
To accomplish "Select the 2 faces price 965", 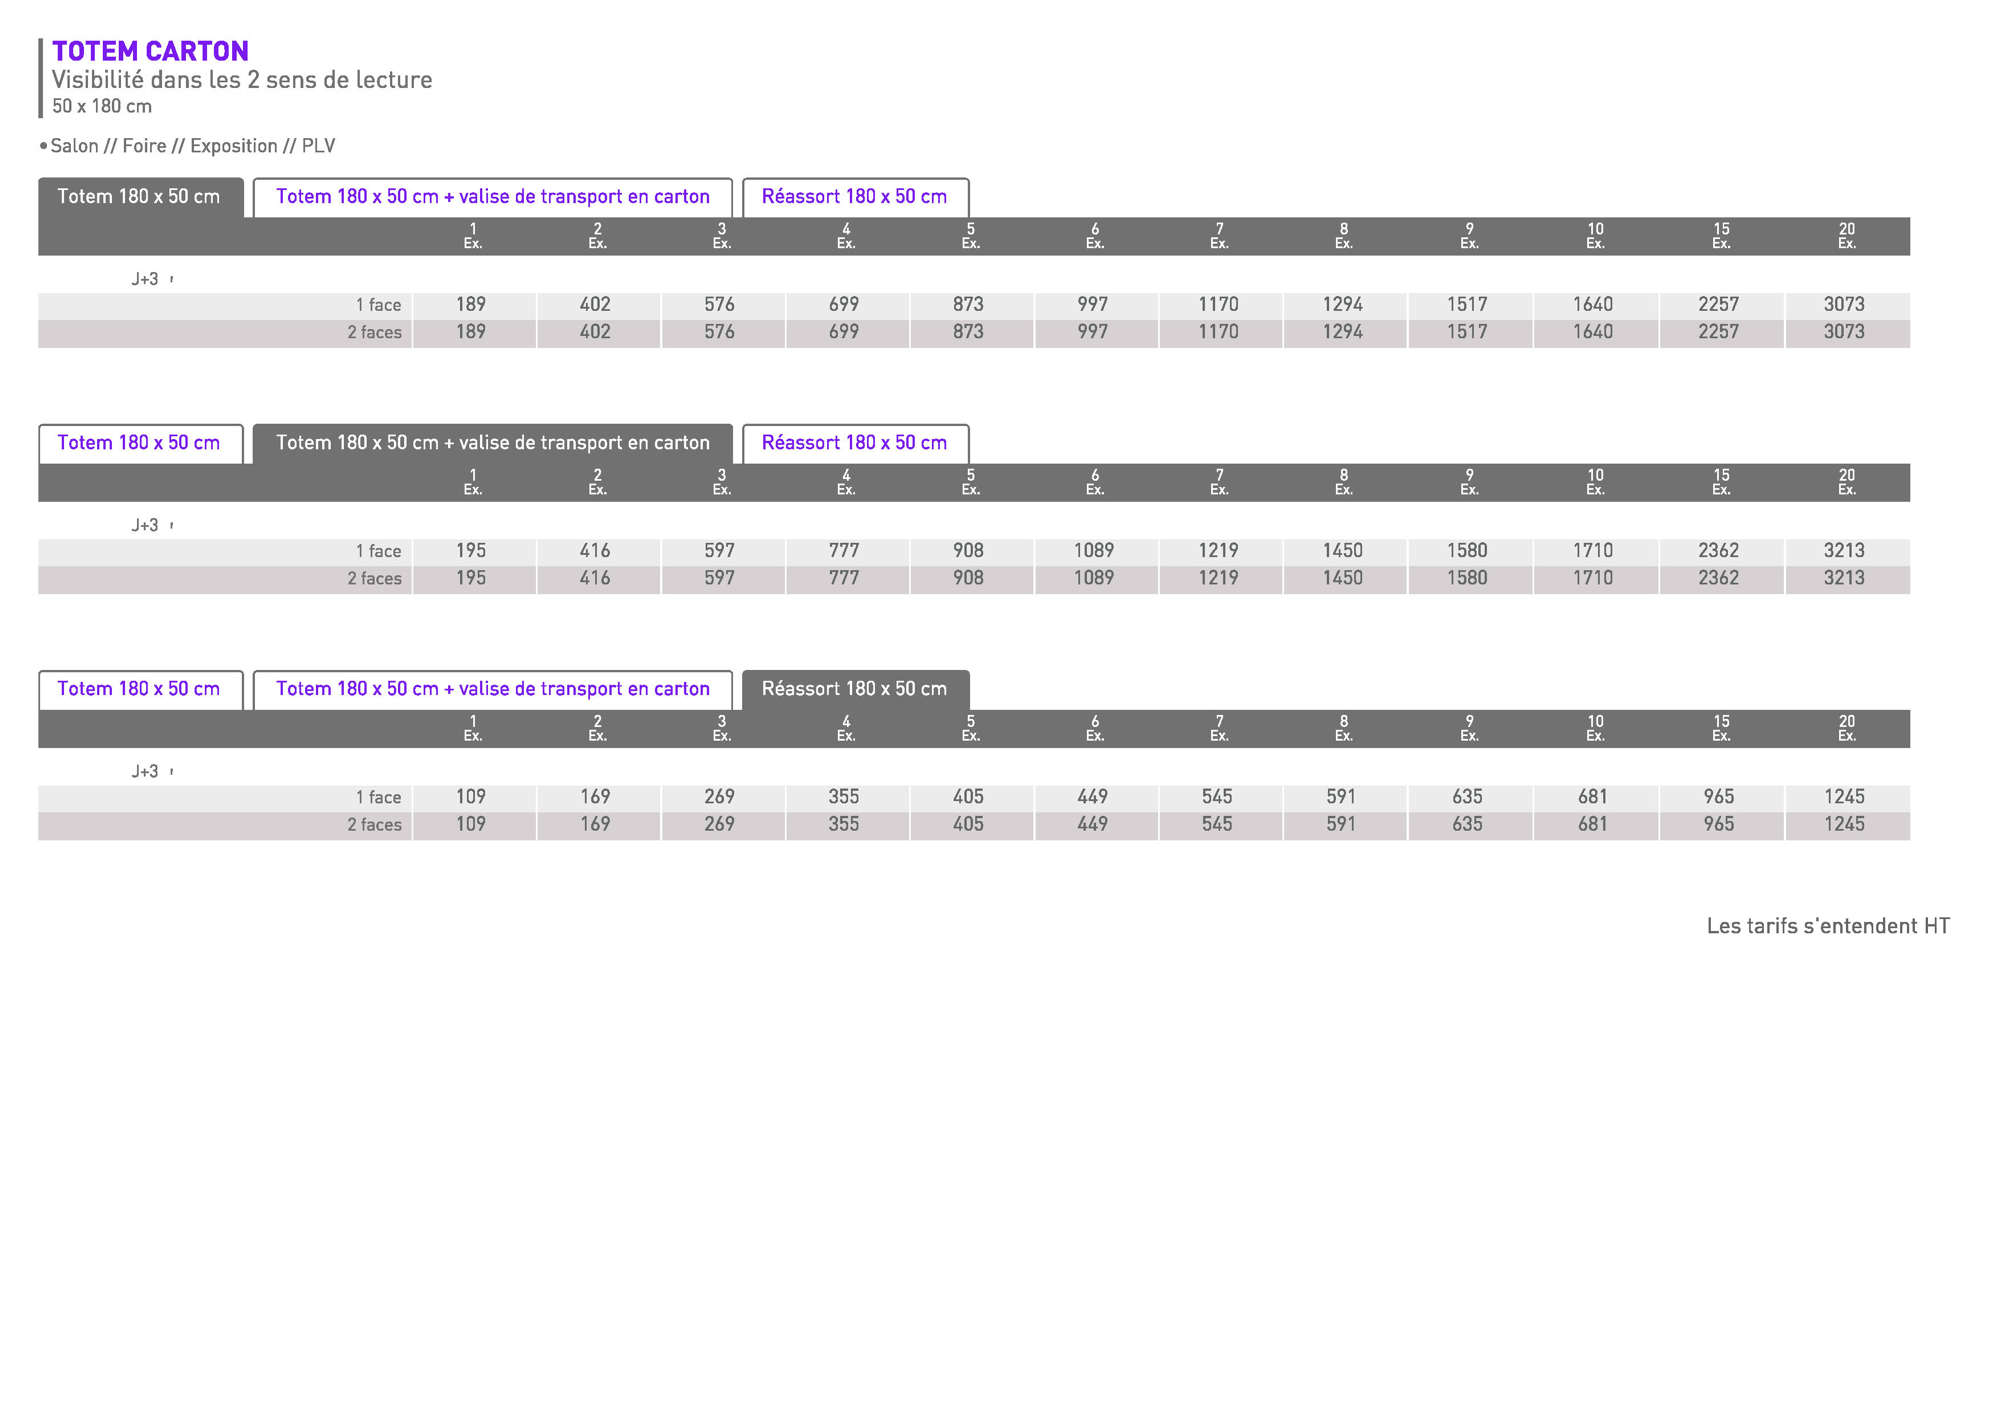I will [1718, 824].
